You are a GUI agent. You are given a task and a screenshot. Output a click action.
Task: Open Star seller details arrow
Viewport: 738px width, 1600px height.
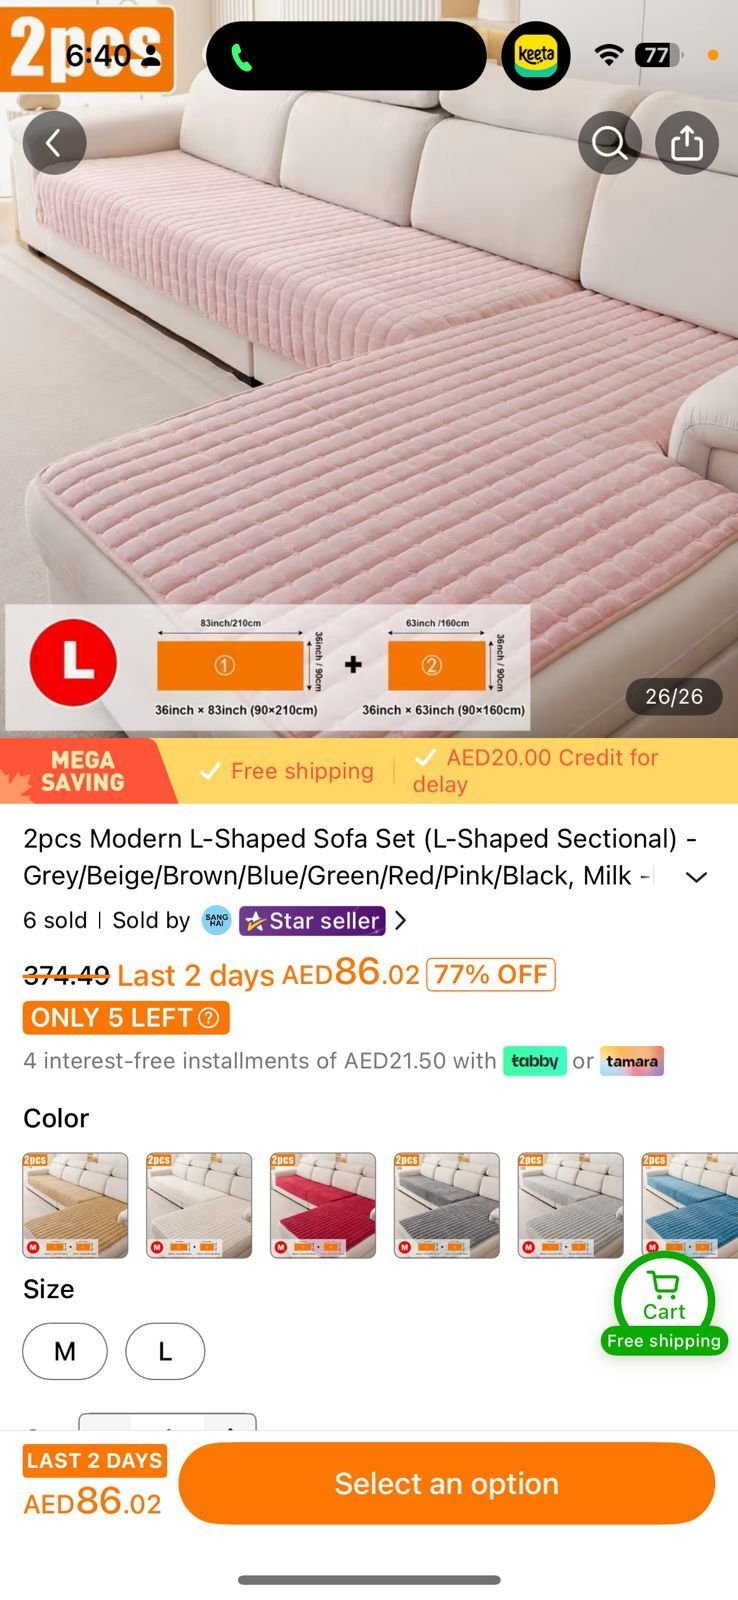pos(400,920)
